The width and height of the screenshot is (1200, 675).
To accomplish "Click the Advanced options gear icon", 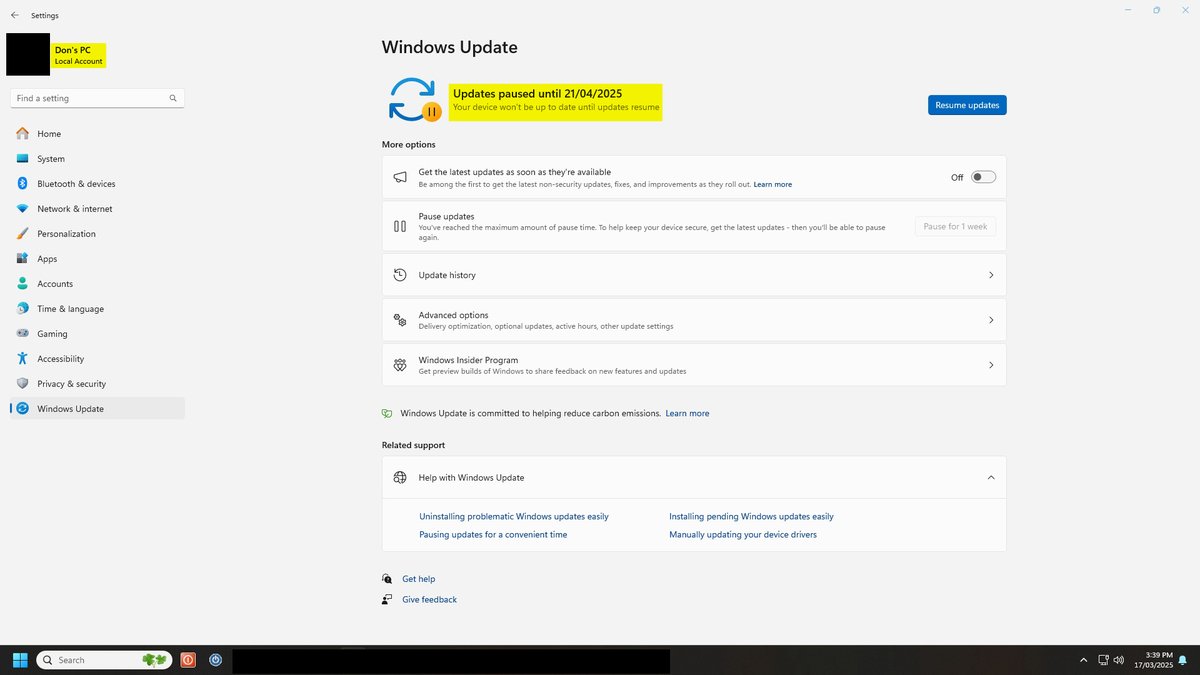I will (x=400, y=319).
